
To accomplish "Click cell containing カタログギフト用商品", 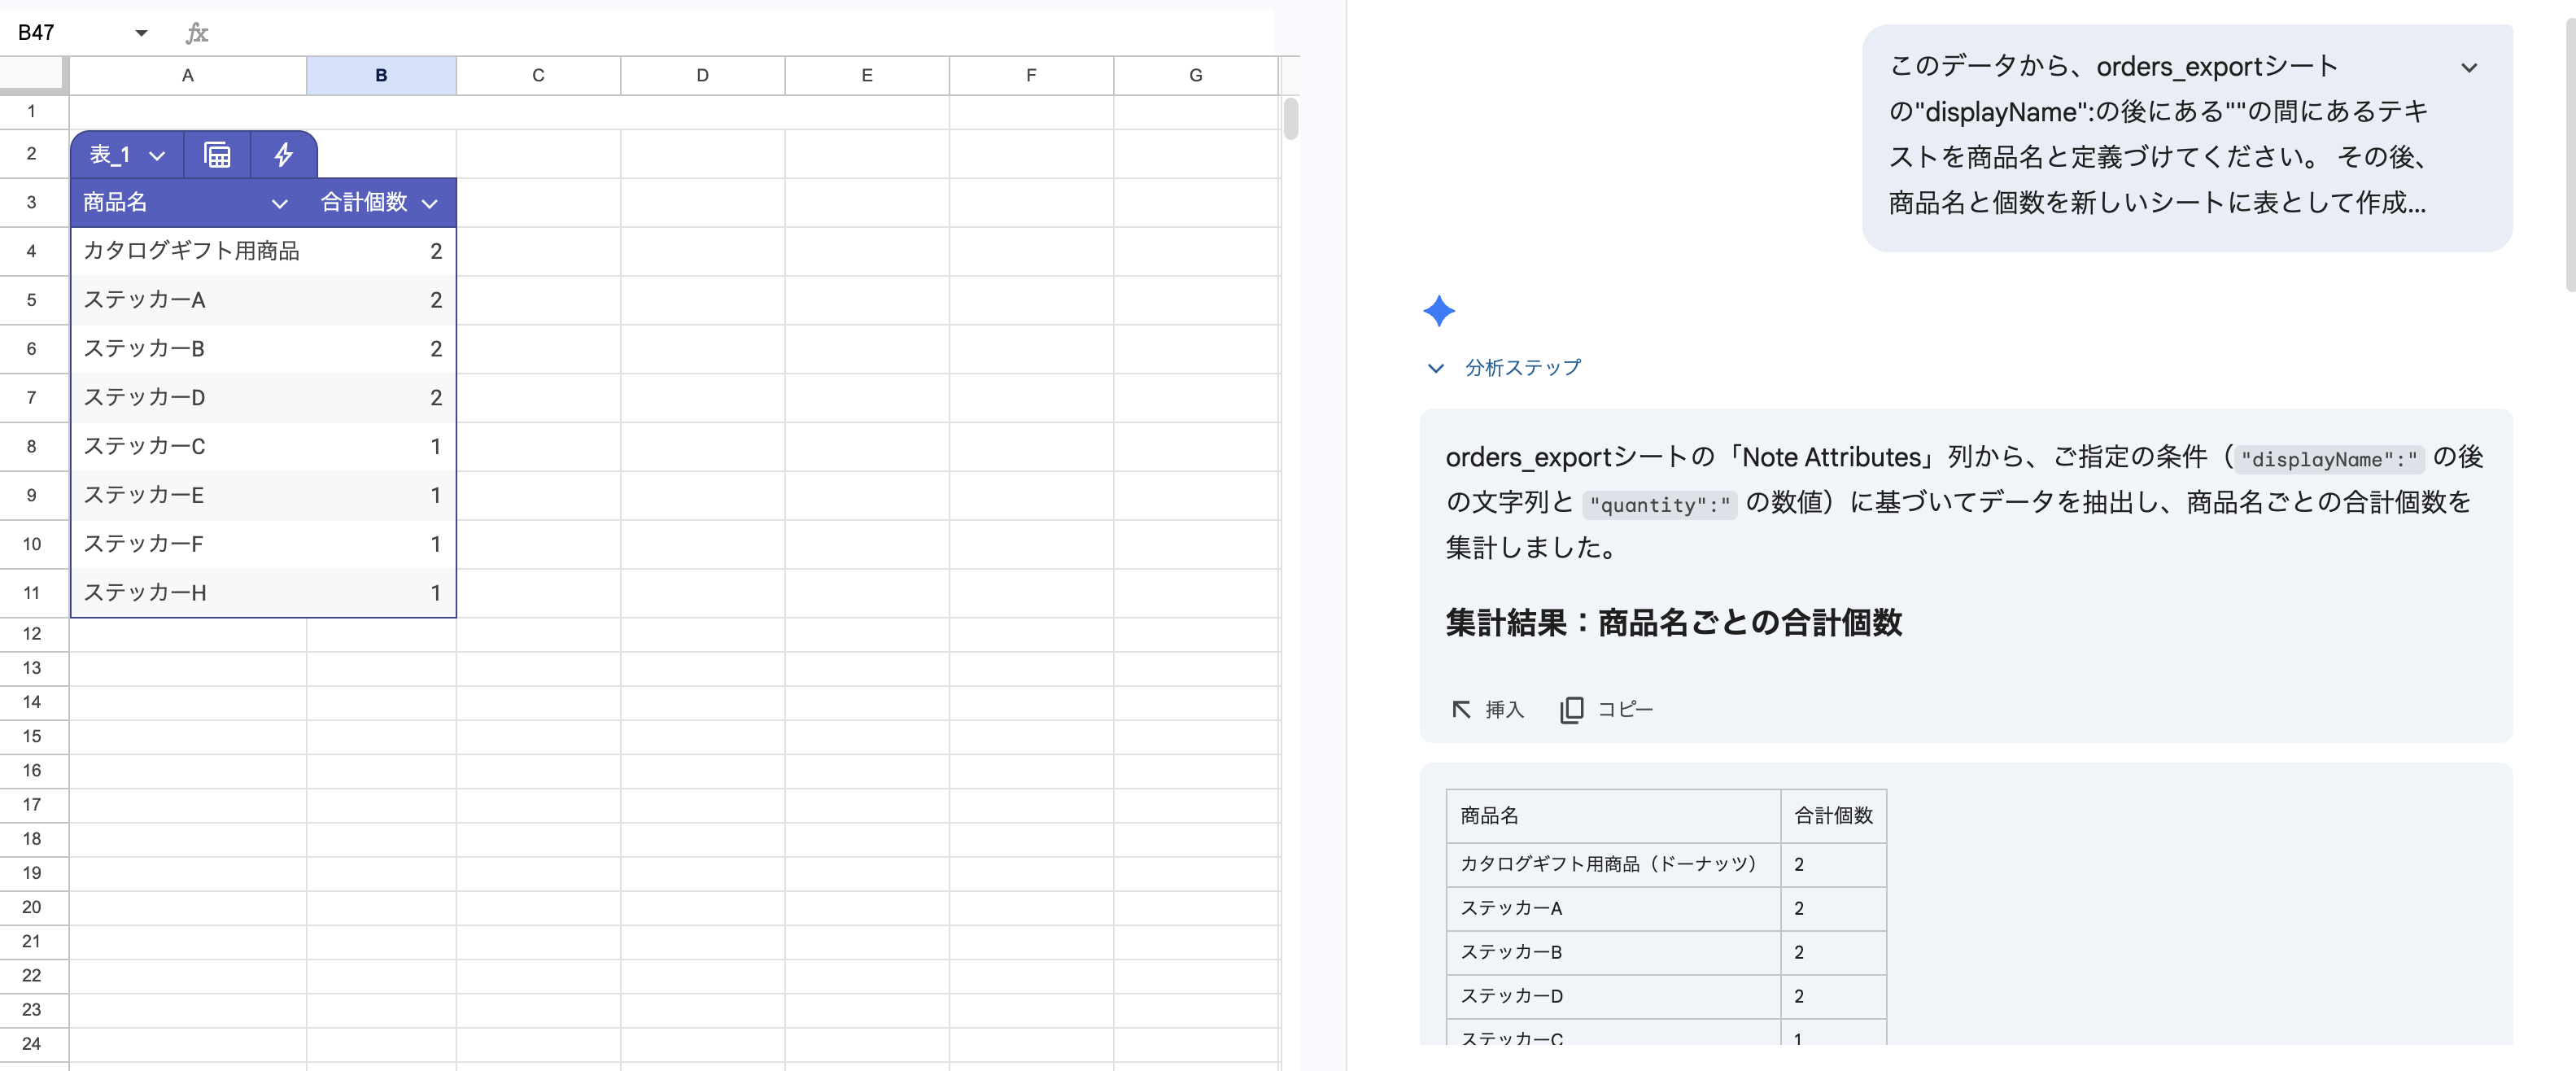I will [x=191, y=251].
